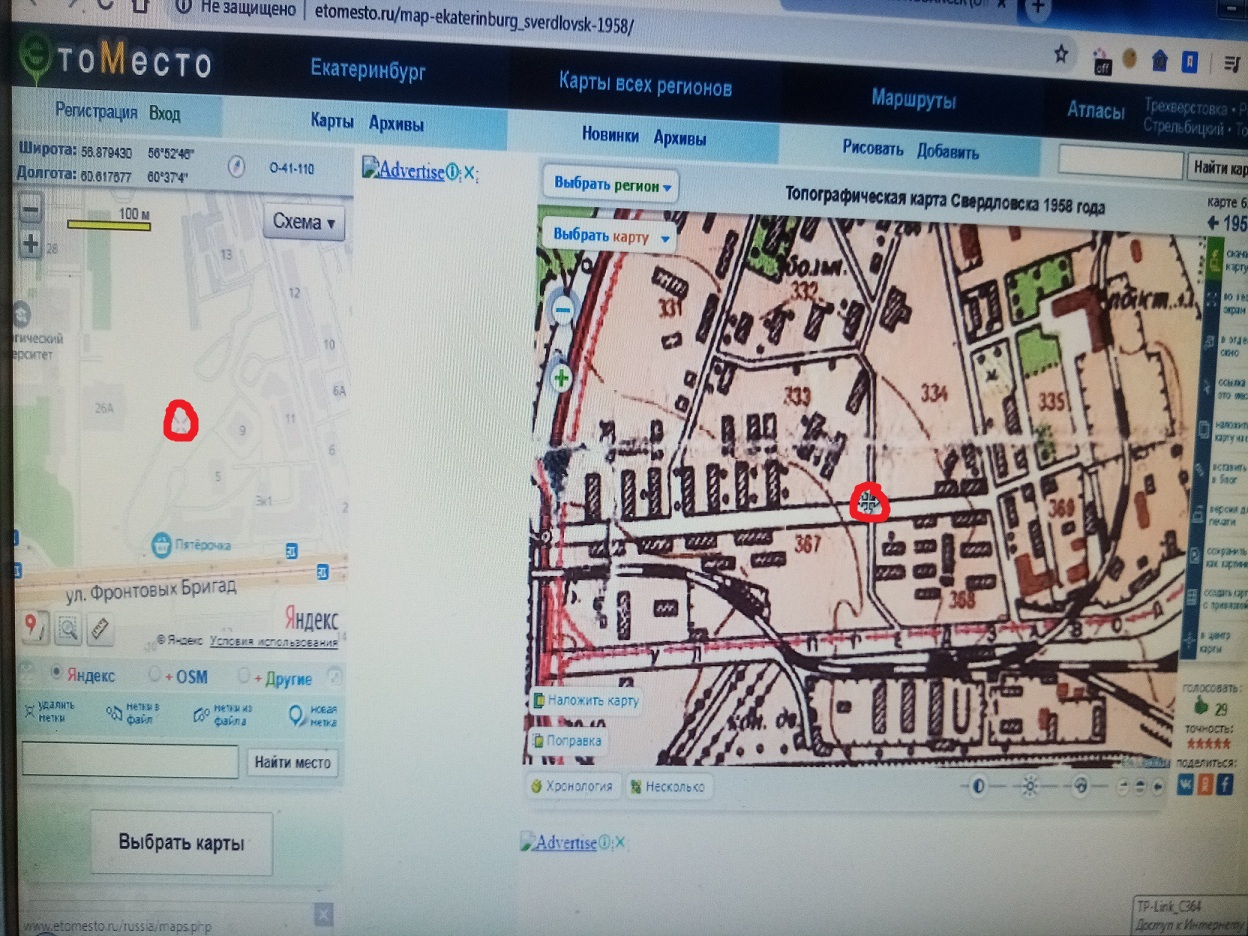Open 'Карты всех регионов' menu
1248x936 pixels.
(x=645, y=84)
